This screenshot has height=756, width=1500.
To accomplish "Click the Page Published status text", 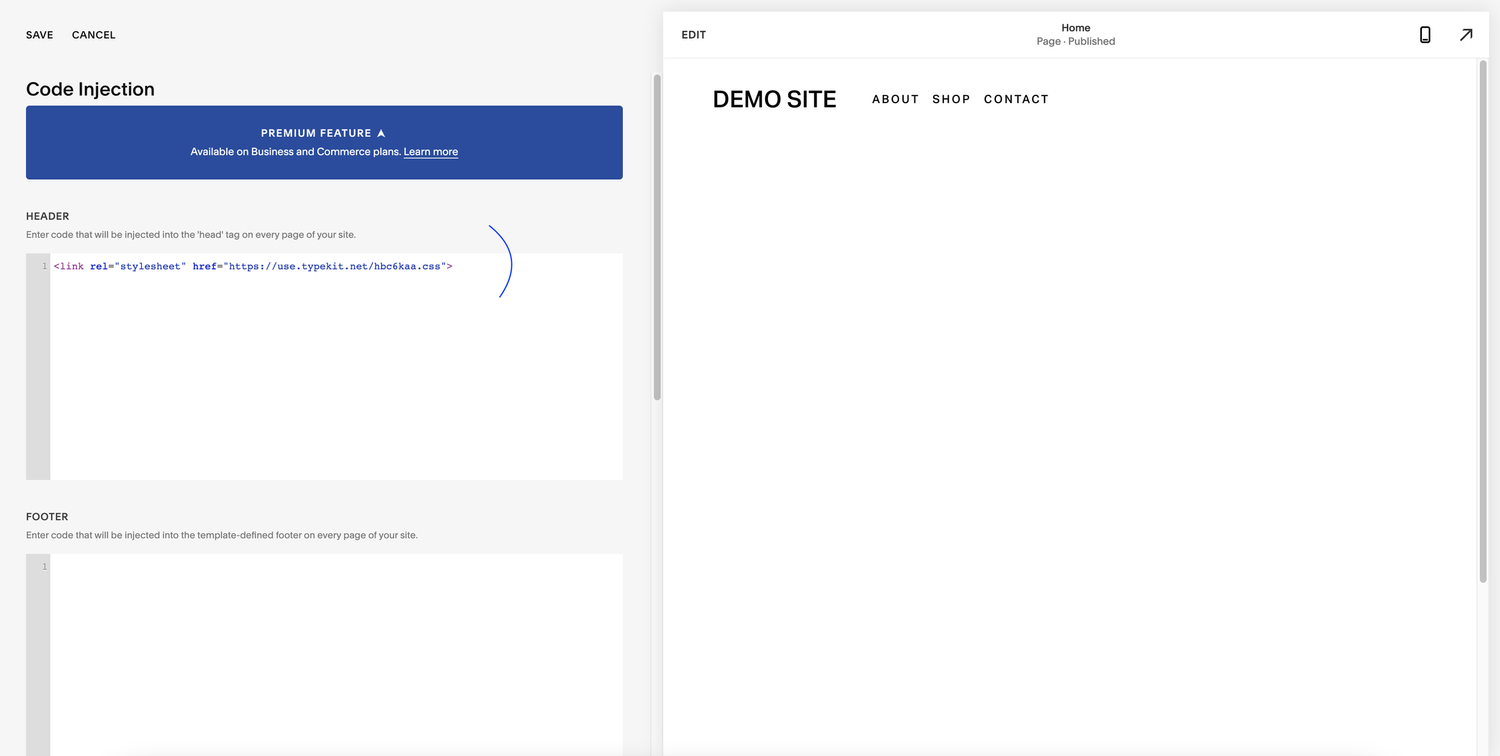I will tap(1075, 41).
